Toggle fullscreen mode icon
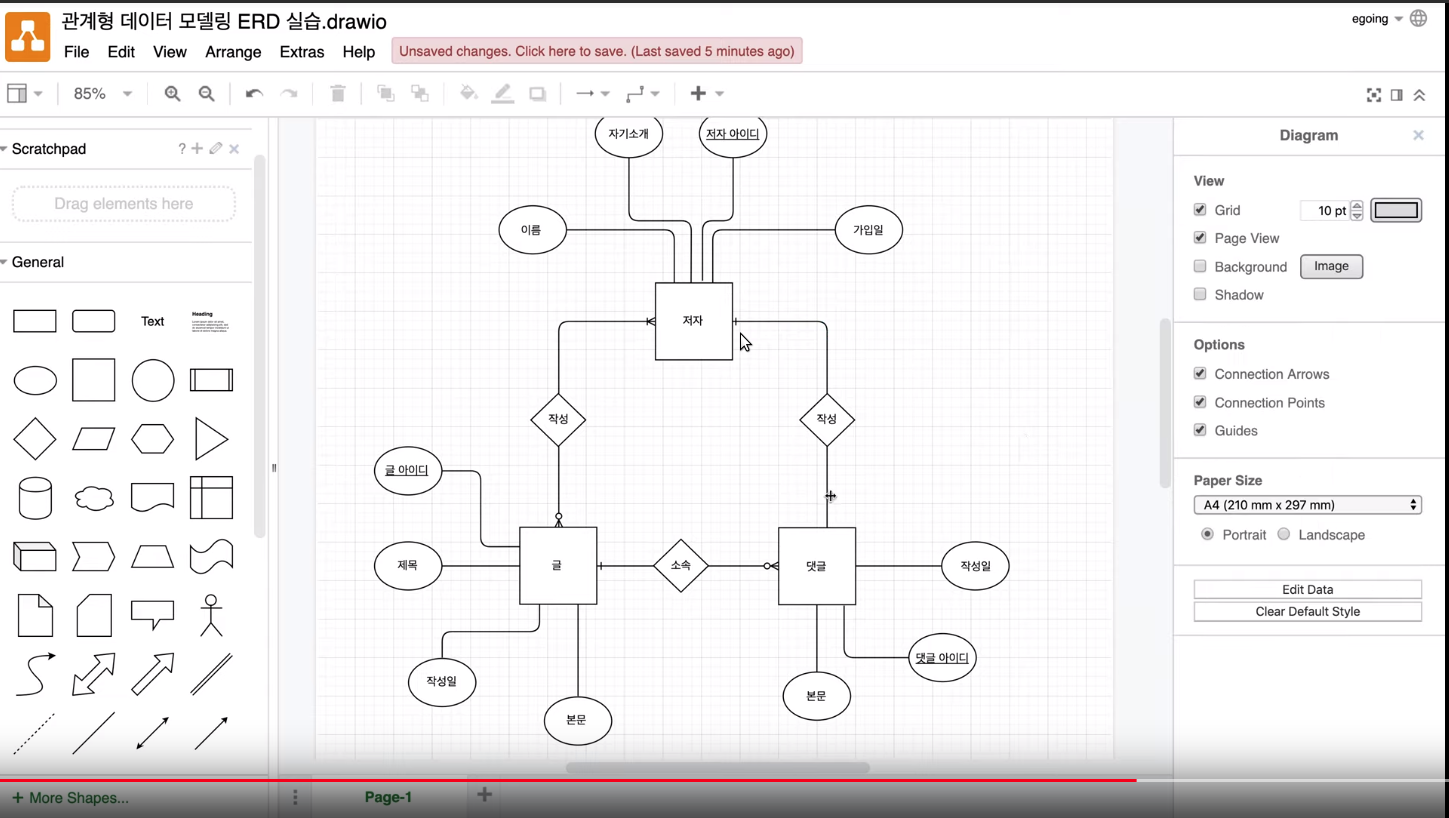The width and height of the screenshot is (1449, 818). [1374, 95]
